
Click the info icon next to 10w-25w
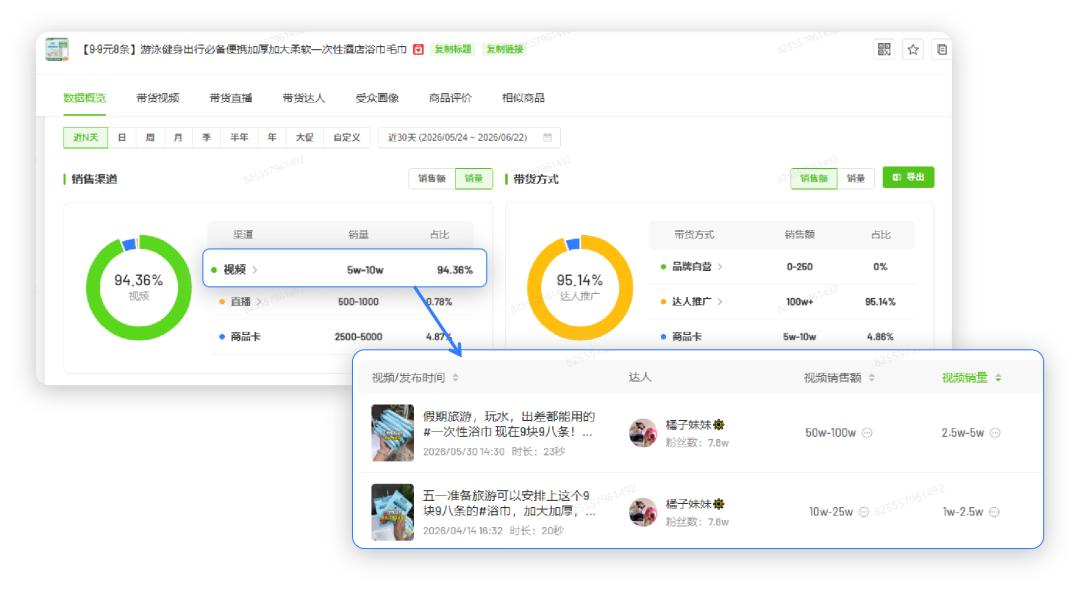(x=864, y=512)
